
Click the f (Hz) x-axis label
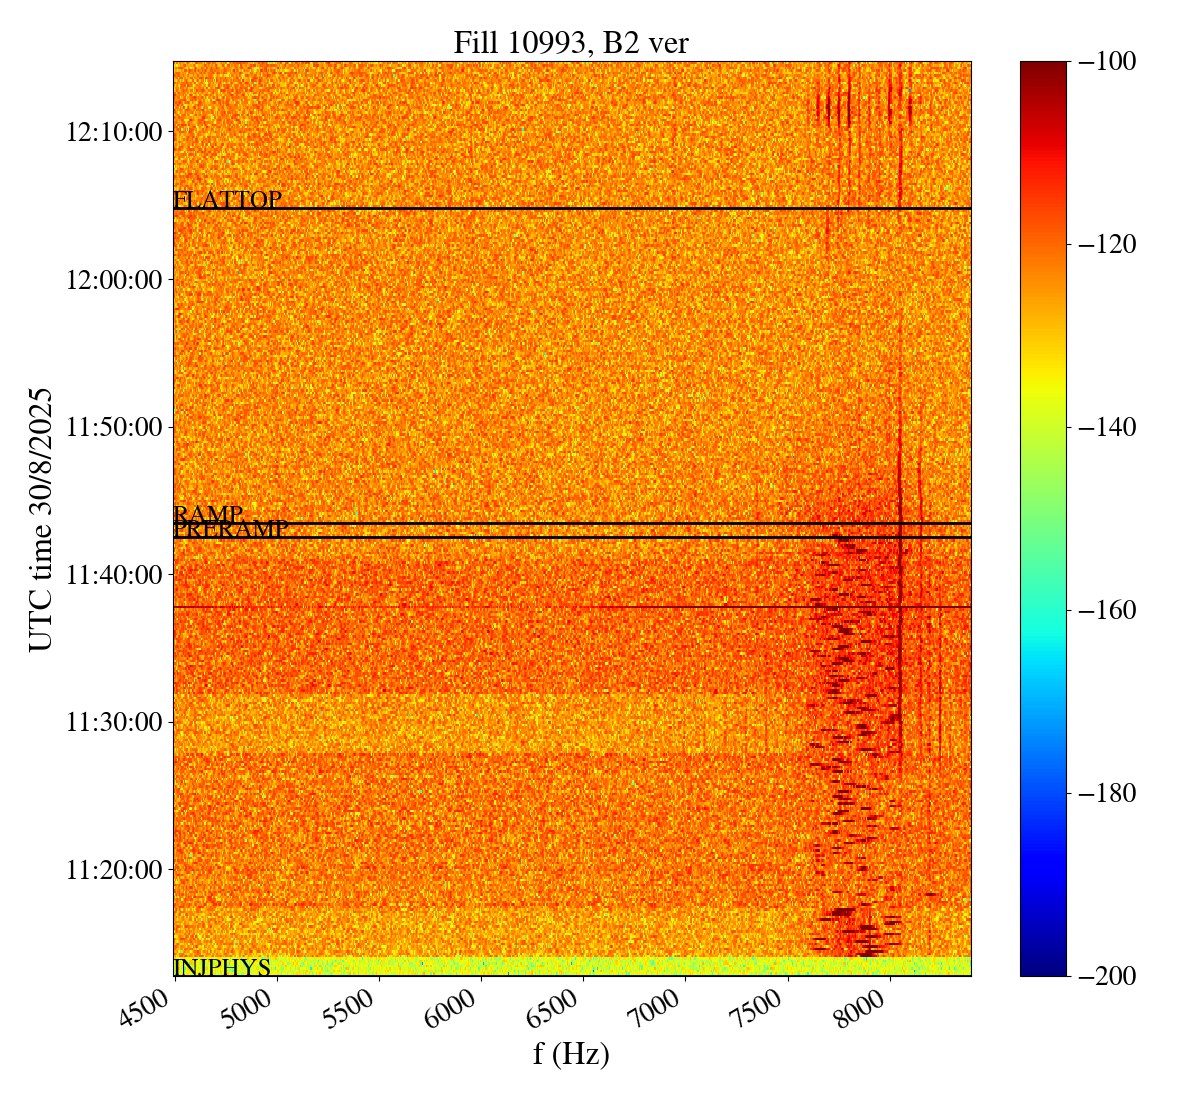pos(571,1053)
